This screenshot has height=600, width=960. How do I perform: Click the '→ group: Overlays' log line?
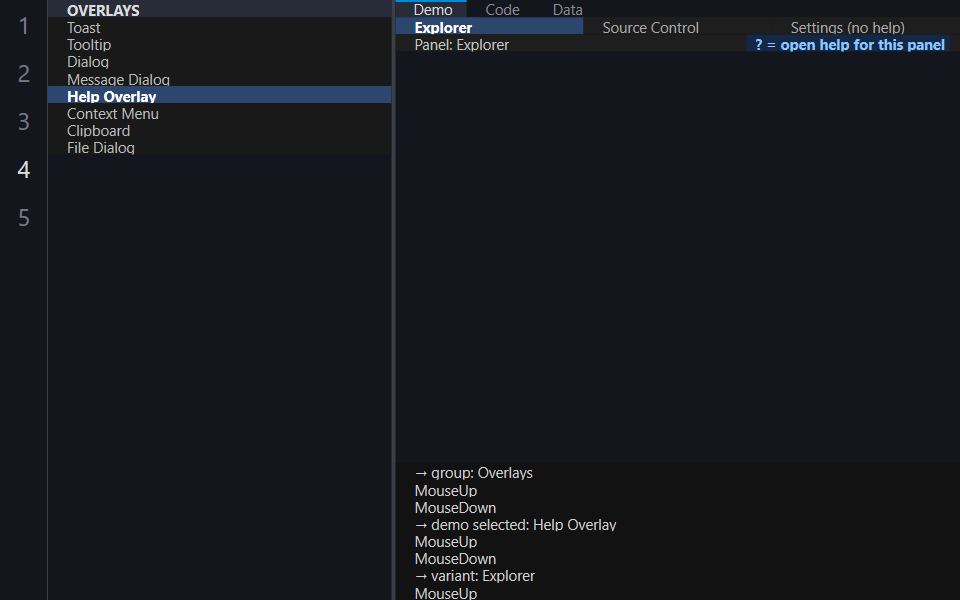(473, 473)
